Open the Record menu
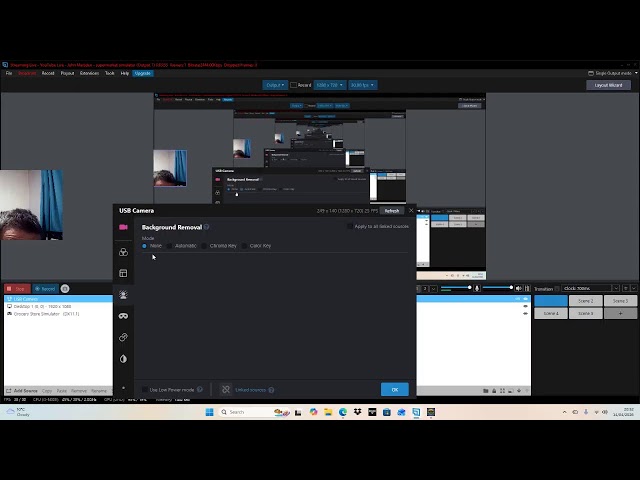The height and width of the screenshot is (480, 640). 48,73
